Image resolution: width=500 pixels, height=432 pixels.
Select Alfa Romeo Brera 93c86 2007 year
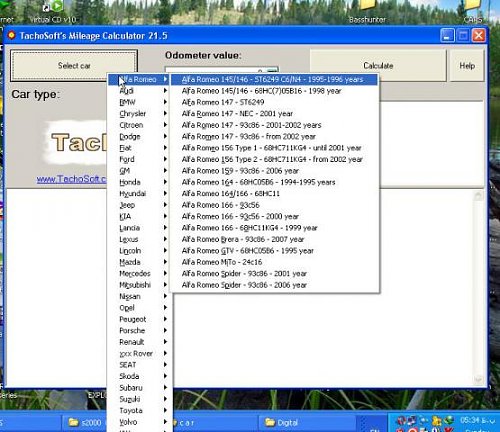[274, 239]
